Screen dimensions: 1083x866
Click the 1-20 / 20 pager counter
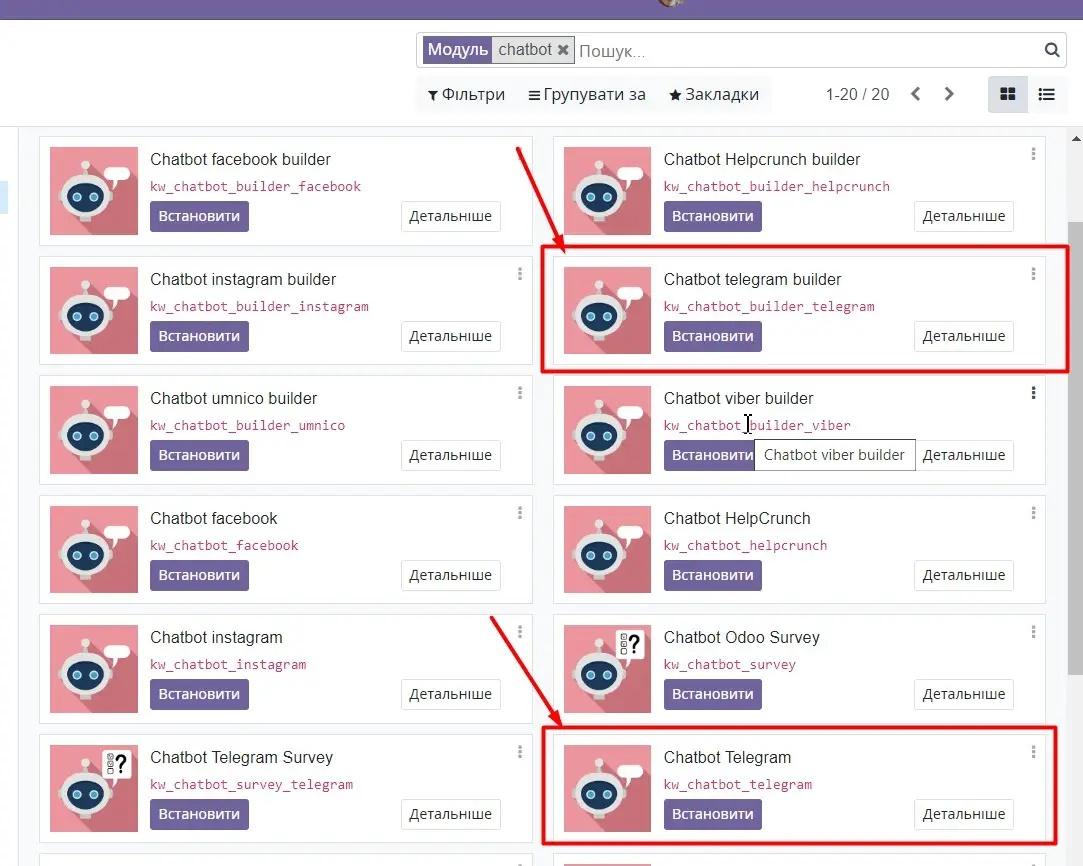point(857,95)
